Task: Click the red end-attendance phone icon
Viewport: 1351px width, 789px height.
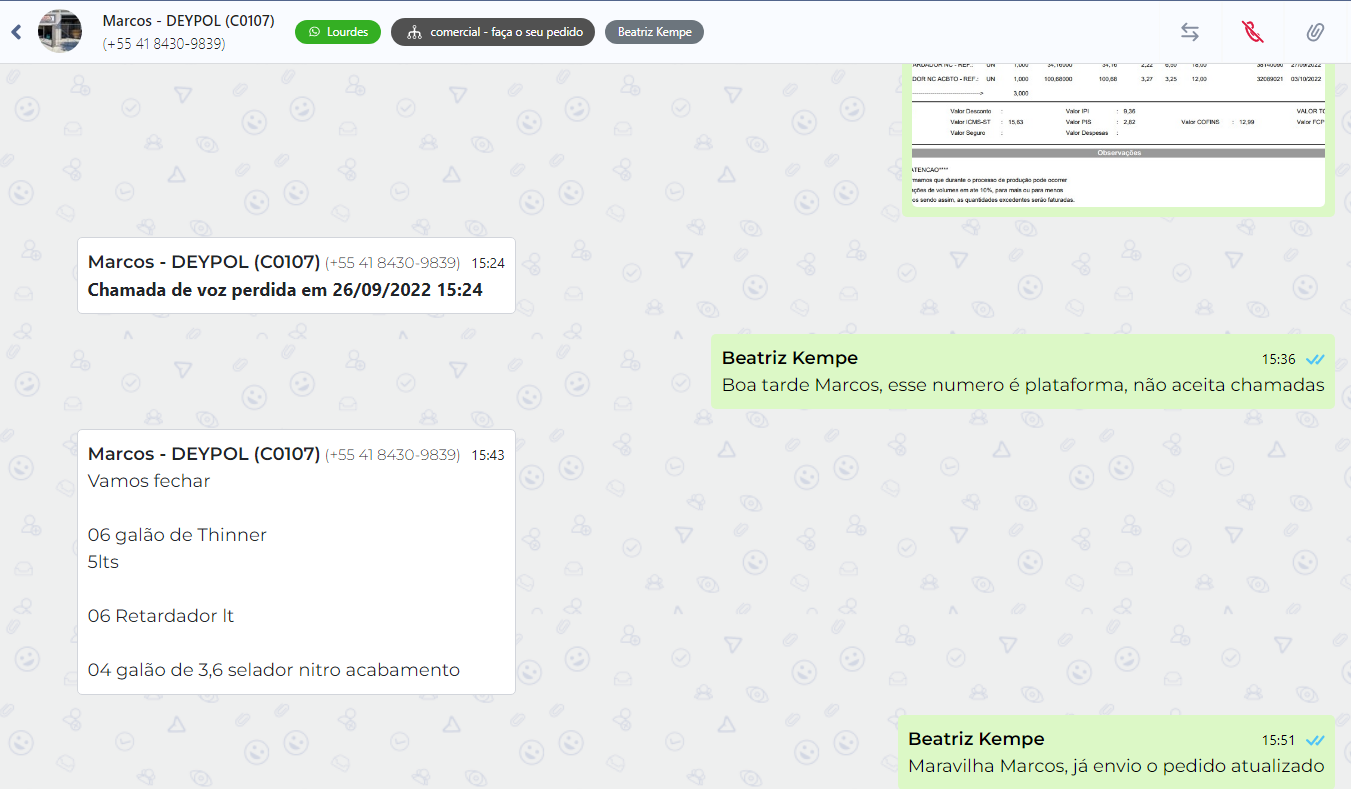Action: pos(1252,32)
